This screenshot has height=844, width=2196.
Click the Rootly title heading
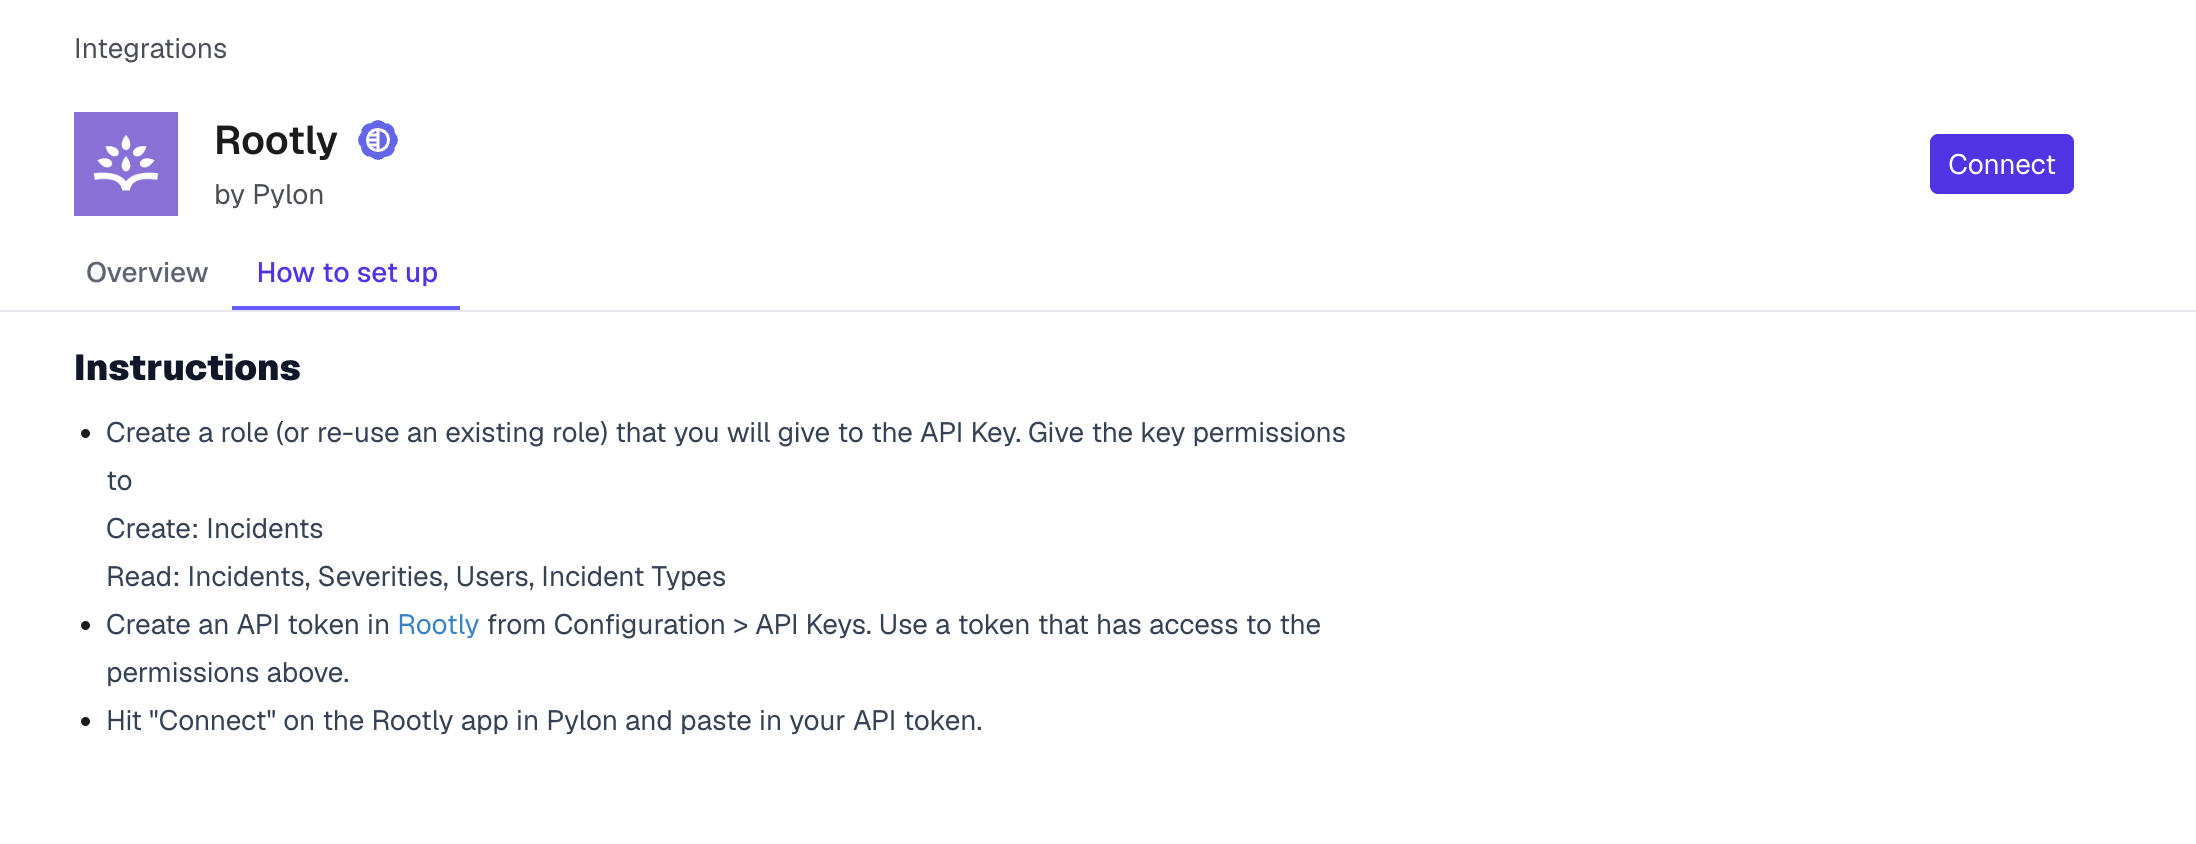[276, 141]
